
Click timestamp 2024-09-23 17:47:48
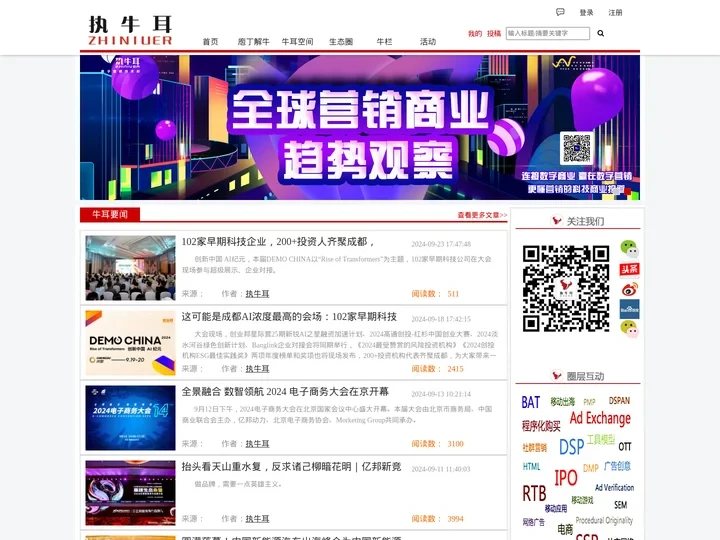click(x=441, y=244)
